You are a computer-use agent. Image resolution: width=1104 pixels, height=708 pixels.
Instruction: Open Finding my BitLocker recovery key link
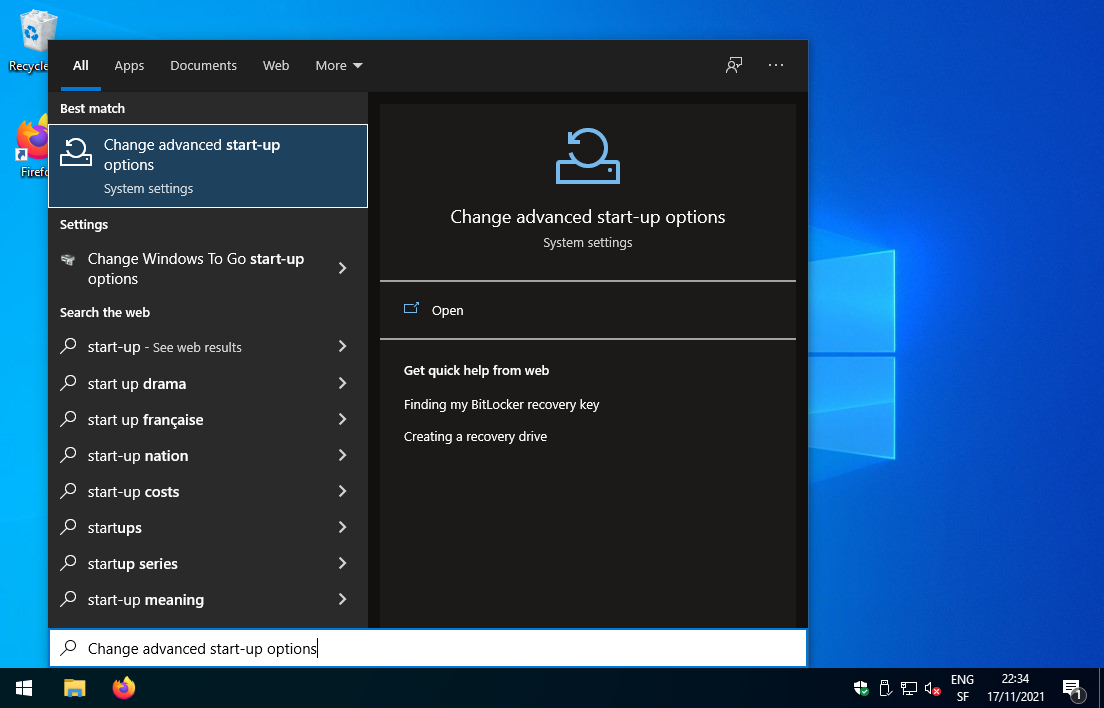501,404
